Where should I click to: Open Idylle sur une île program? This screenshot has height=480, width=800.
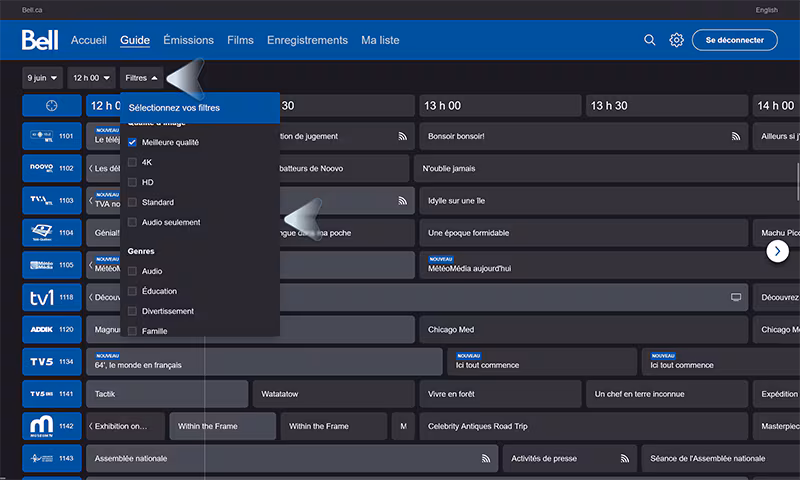(x=609, y=200)
